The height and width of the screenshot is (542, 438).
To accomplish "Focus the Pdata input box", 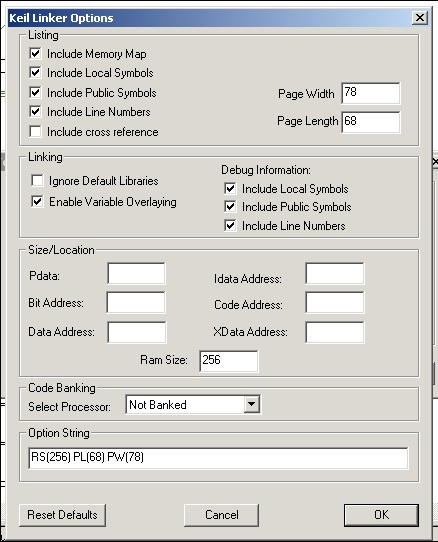I will 136,273.
